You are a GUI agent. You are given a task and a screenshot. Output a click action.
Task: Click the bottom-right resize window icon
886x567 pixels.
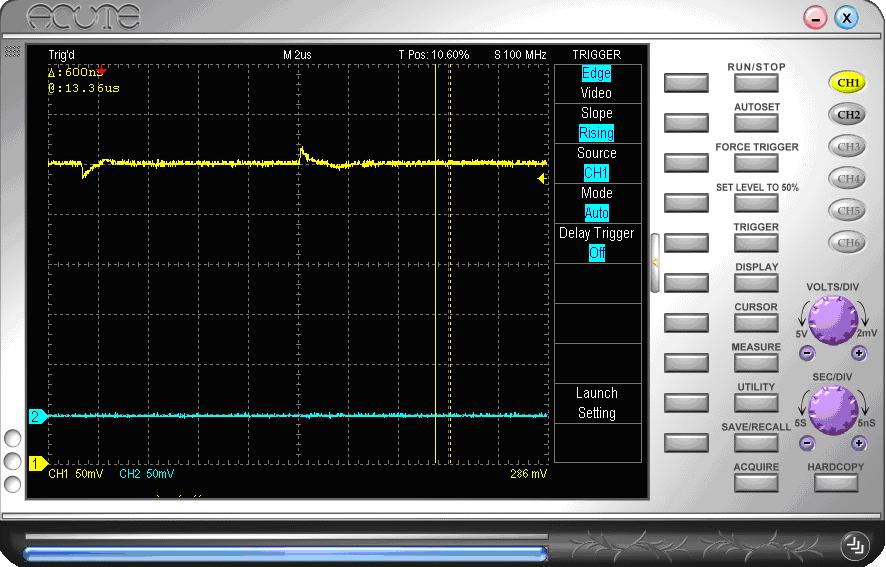click(854, 546)
